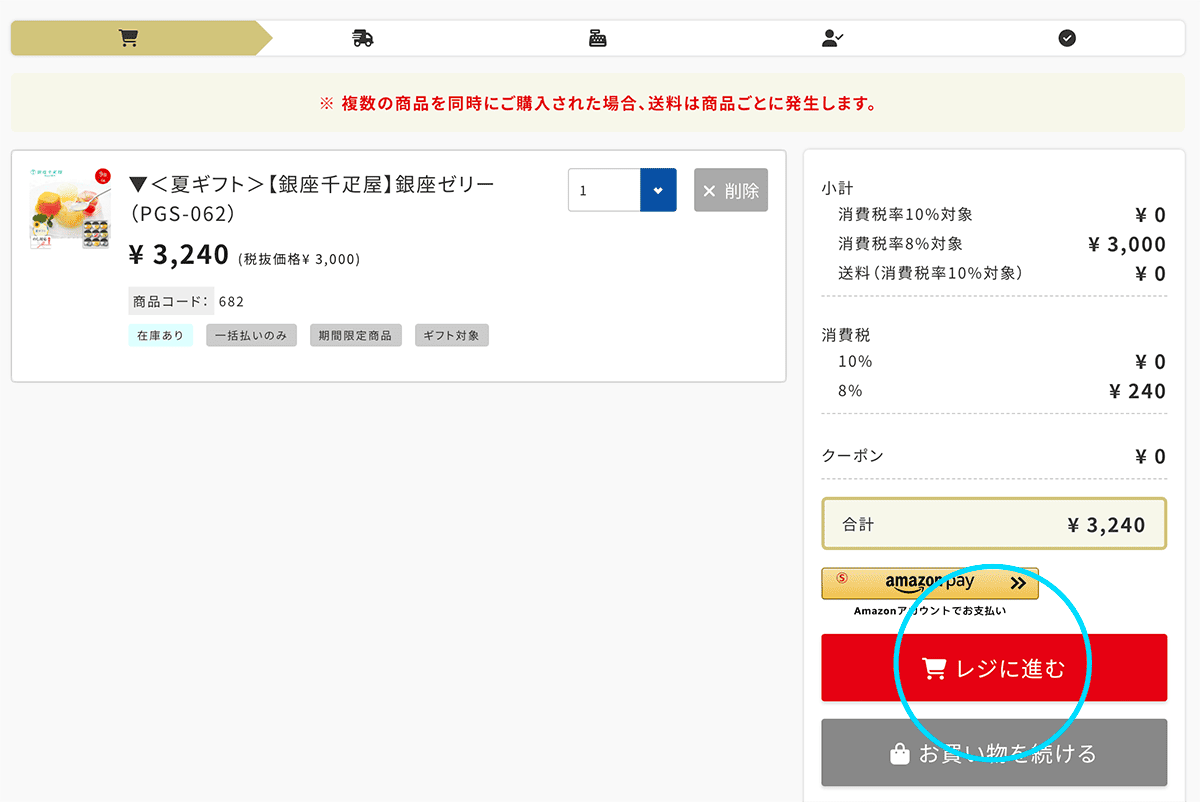1200x802 pixels.
Task: Click the 税抜価格 ¥ 3,000 text
Action: [299, 259]
